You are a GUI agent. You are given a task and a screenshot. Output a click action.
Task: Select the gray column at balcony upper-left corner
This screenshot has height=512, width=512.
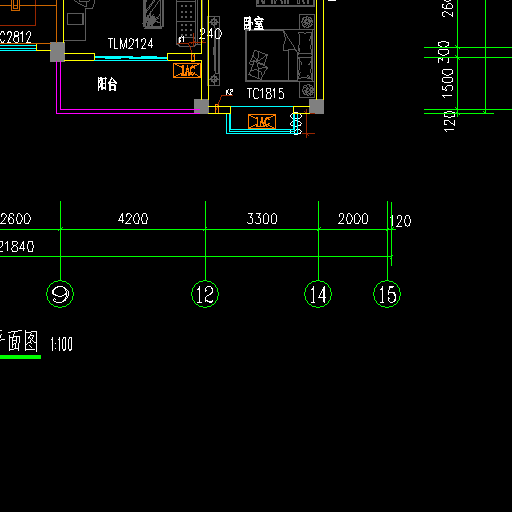point(57,52)
